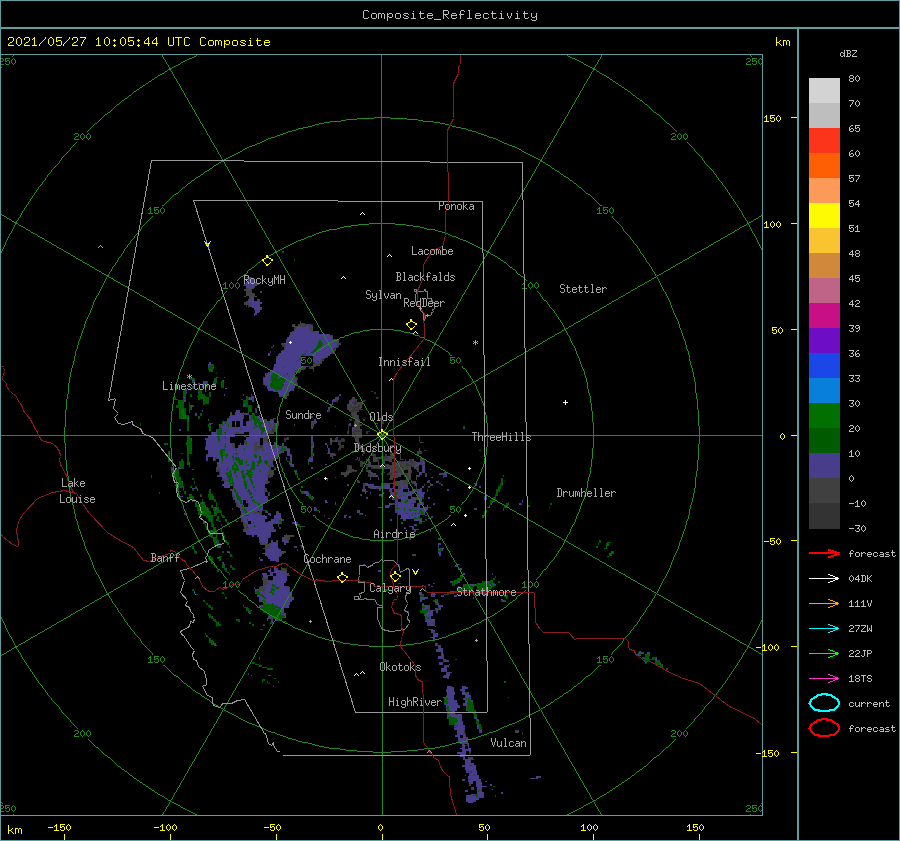Image resolution: width=900 pixels, height=841 pixels.
Task: Click the Vulcan label
Action: pos(508,743)
